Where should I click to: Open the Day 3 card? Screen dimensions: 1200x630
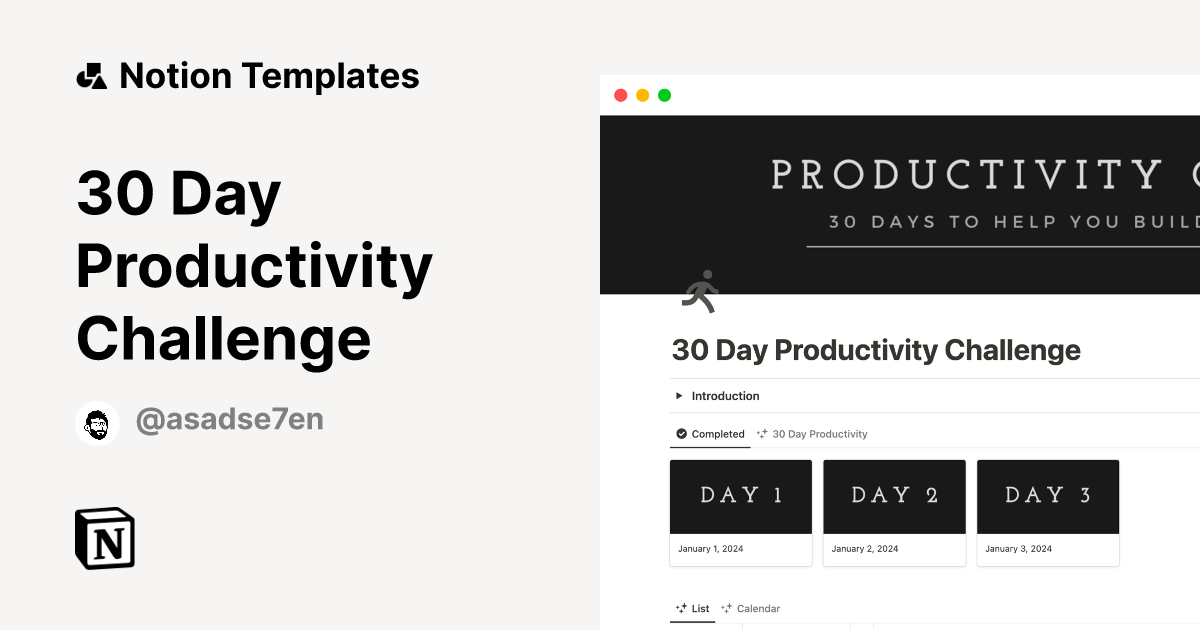click(1047, 495)
